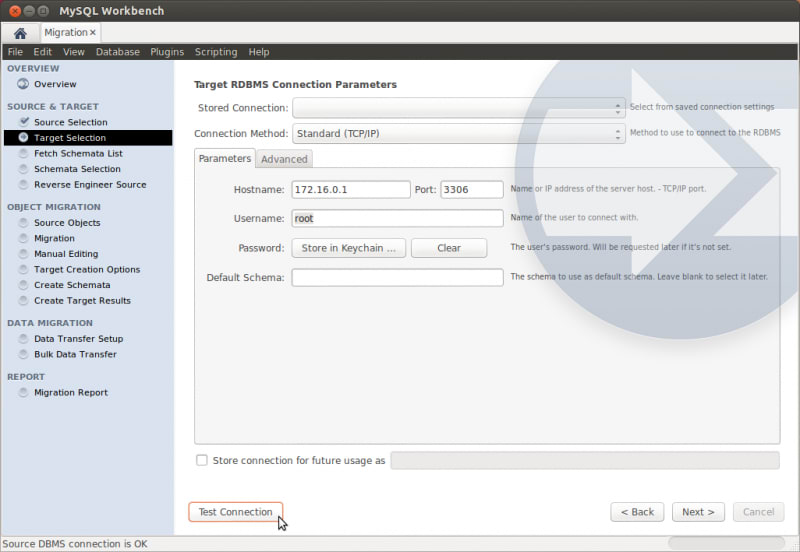Click the Cancel button
The image size is (800, 552).
point(758,512)
